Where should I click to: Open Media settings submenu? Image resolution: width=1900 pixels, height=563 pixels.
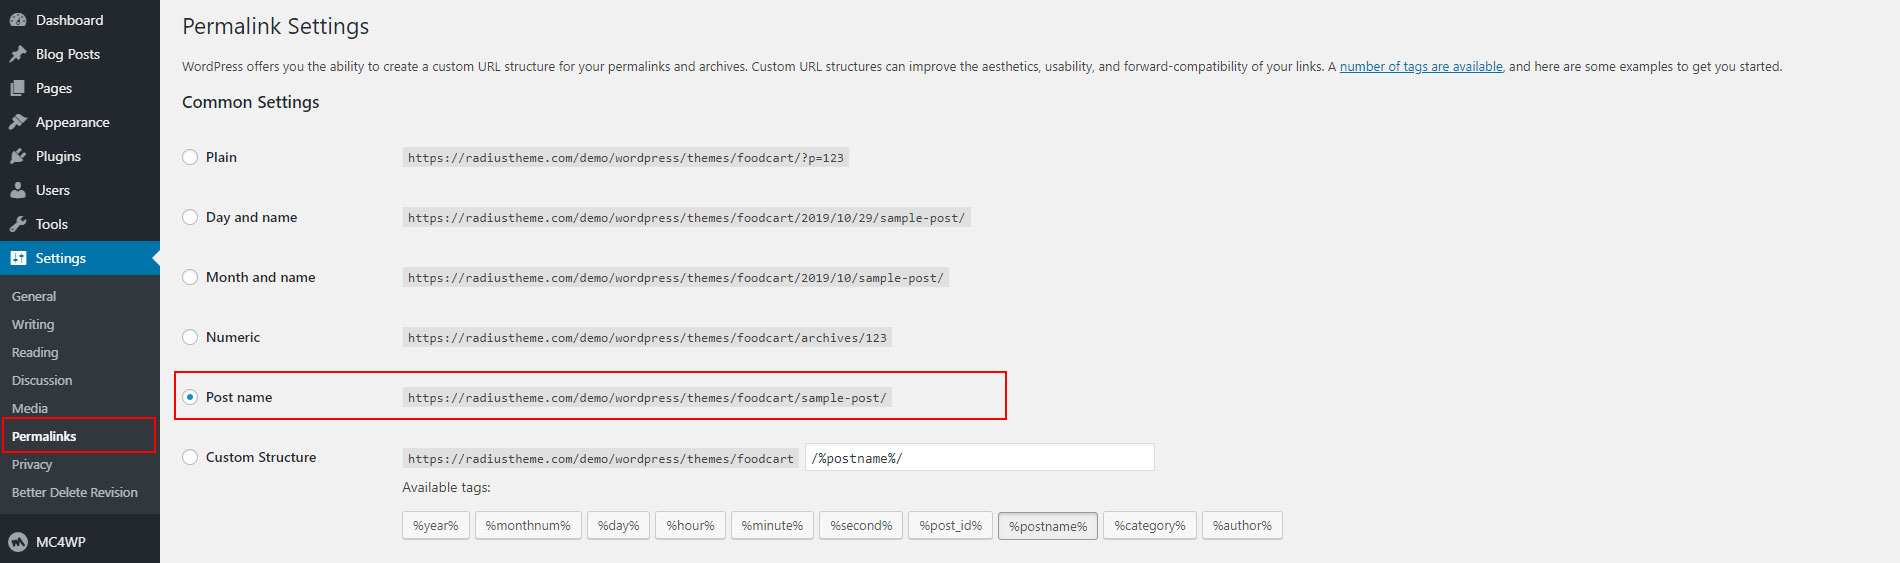tap(30, 408)
